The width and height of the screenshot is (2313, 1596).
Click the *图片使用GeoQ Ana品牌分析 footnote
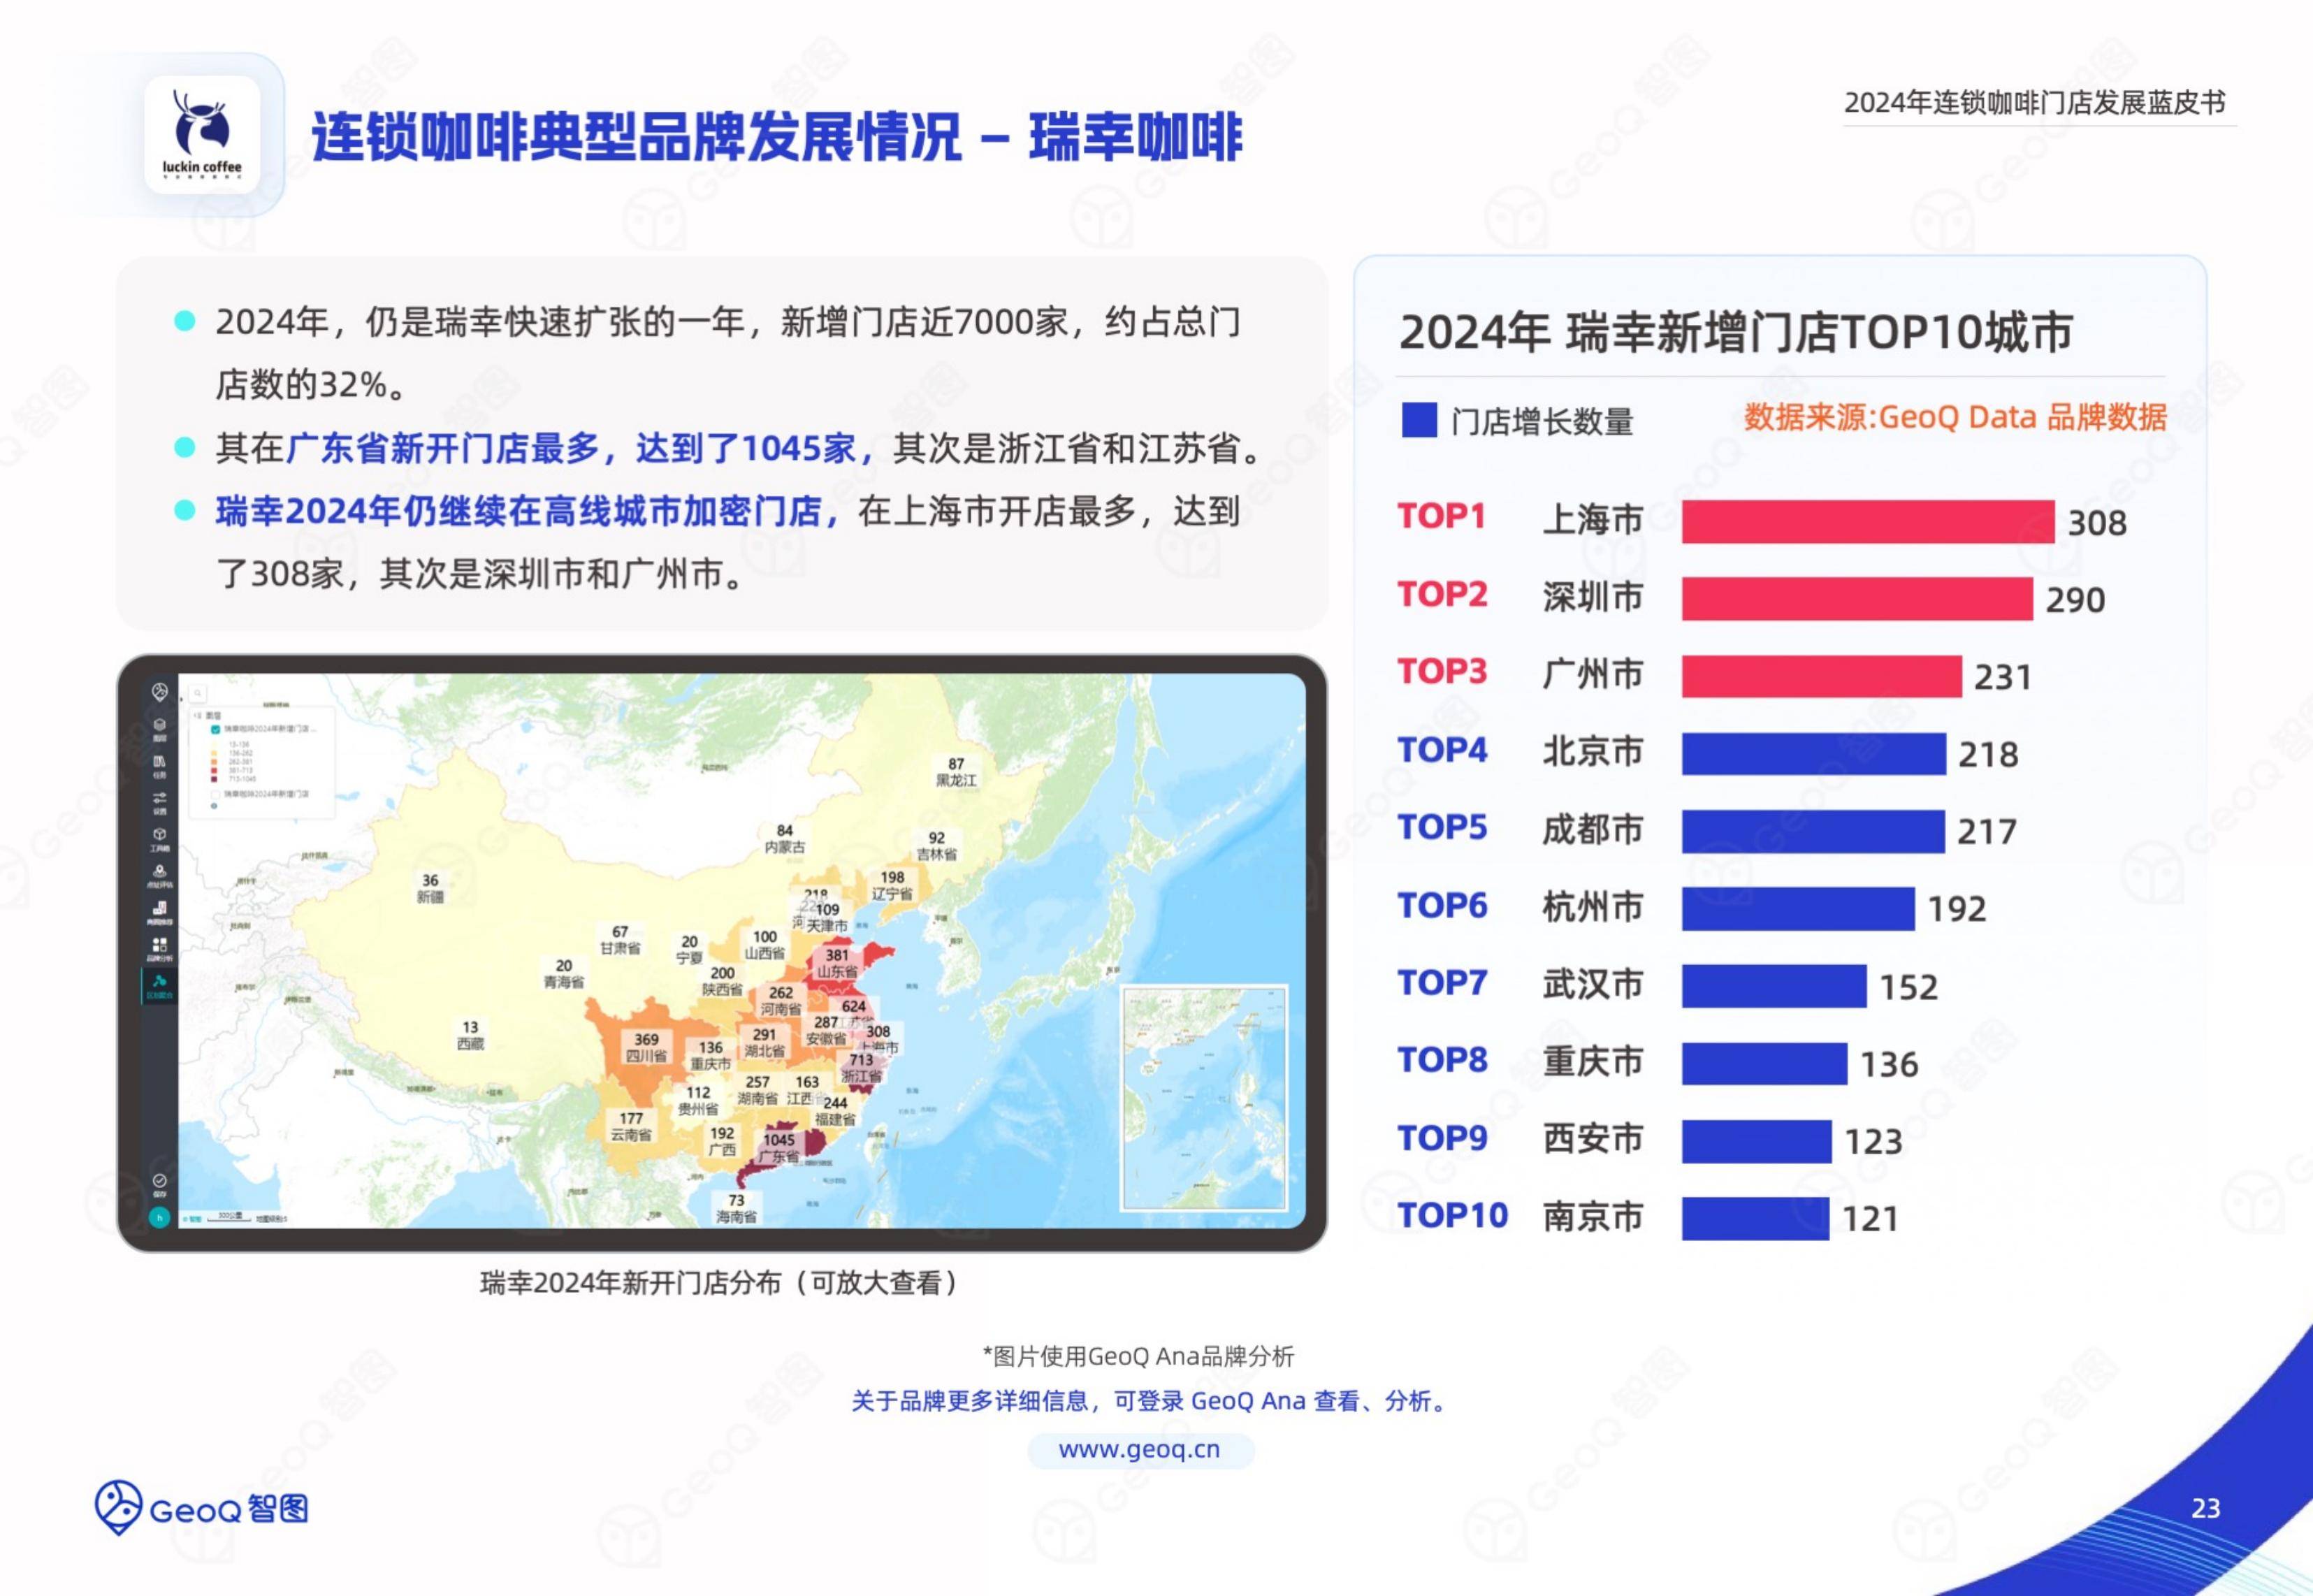coord(1139,1356)
